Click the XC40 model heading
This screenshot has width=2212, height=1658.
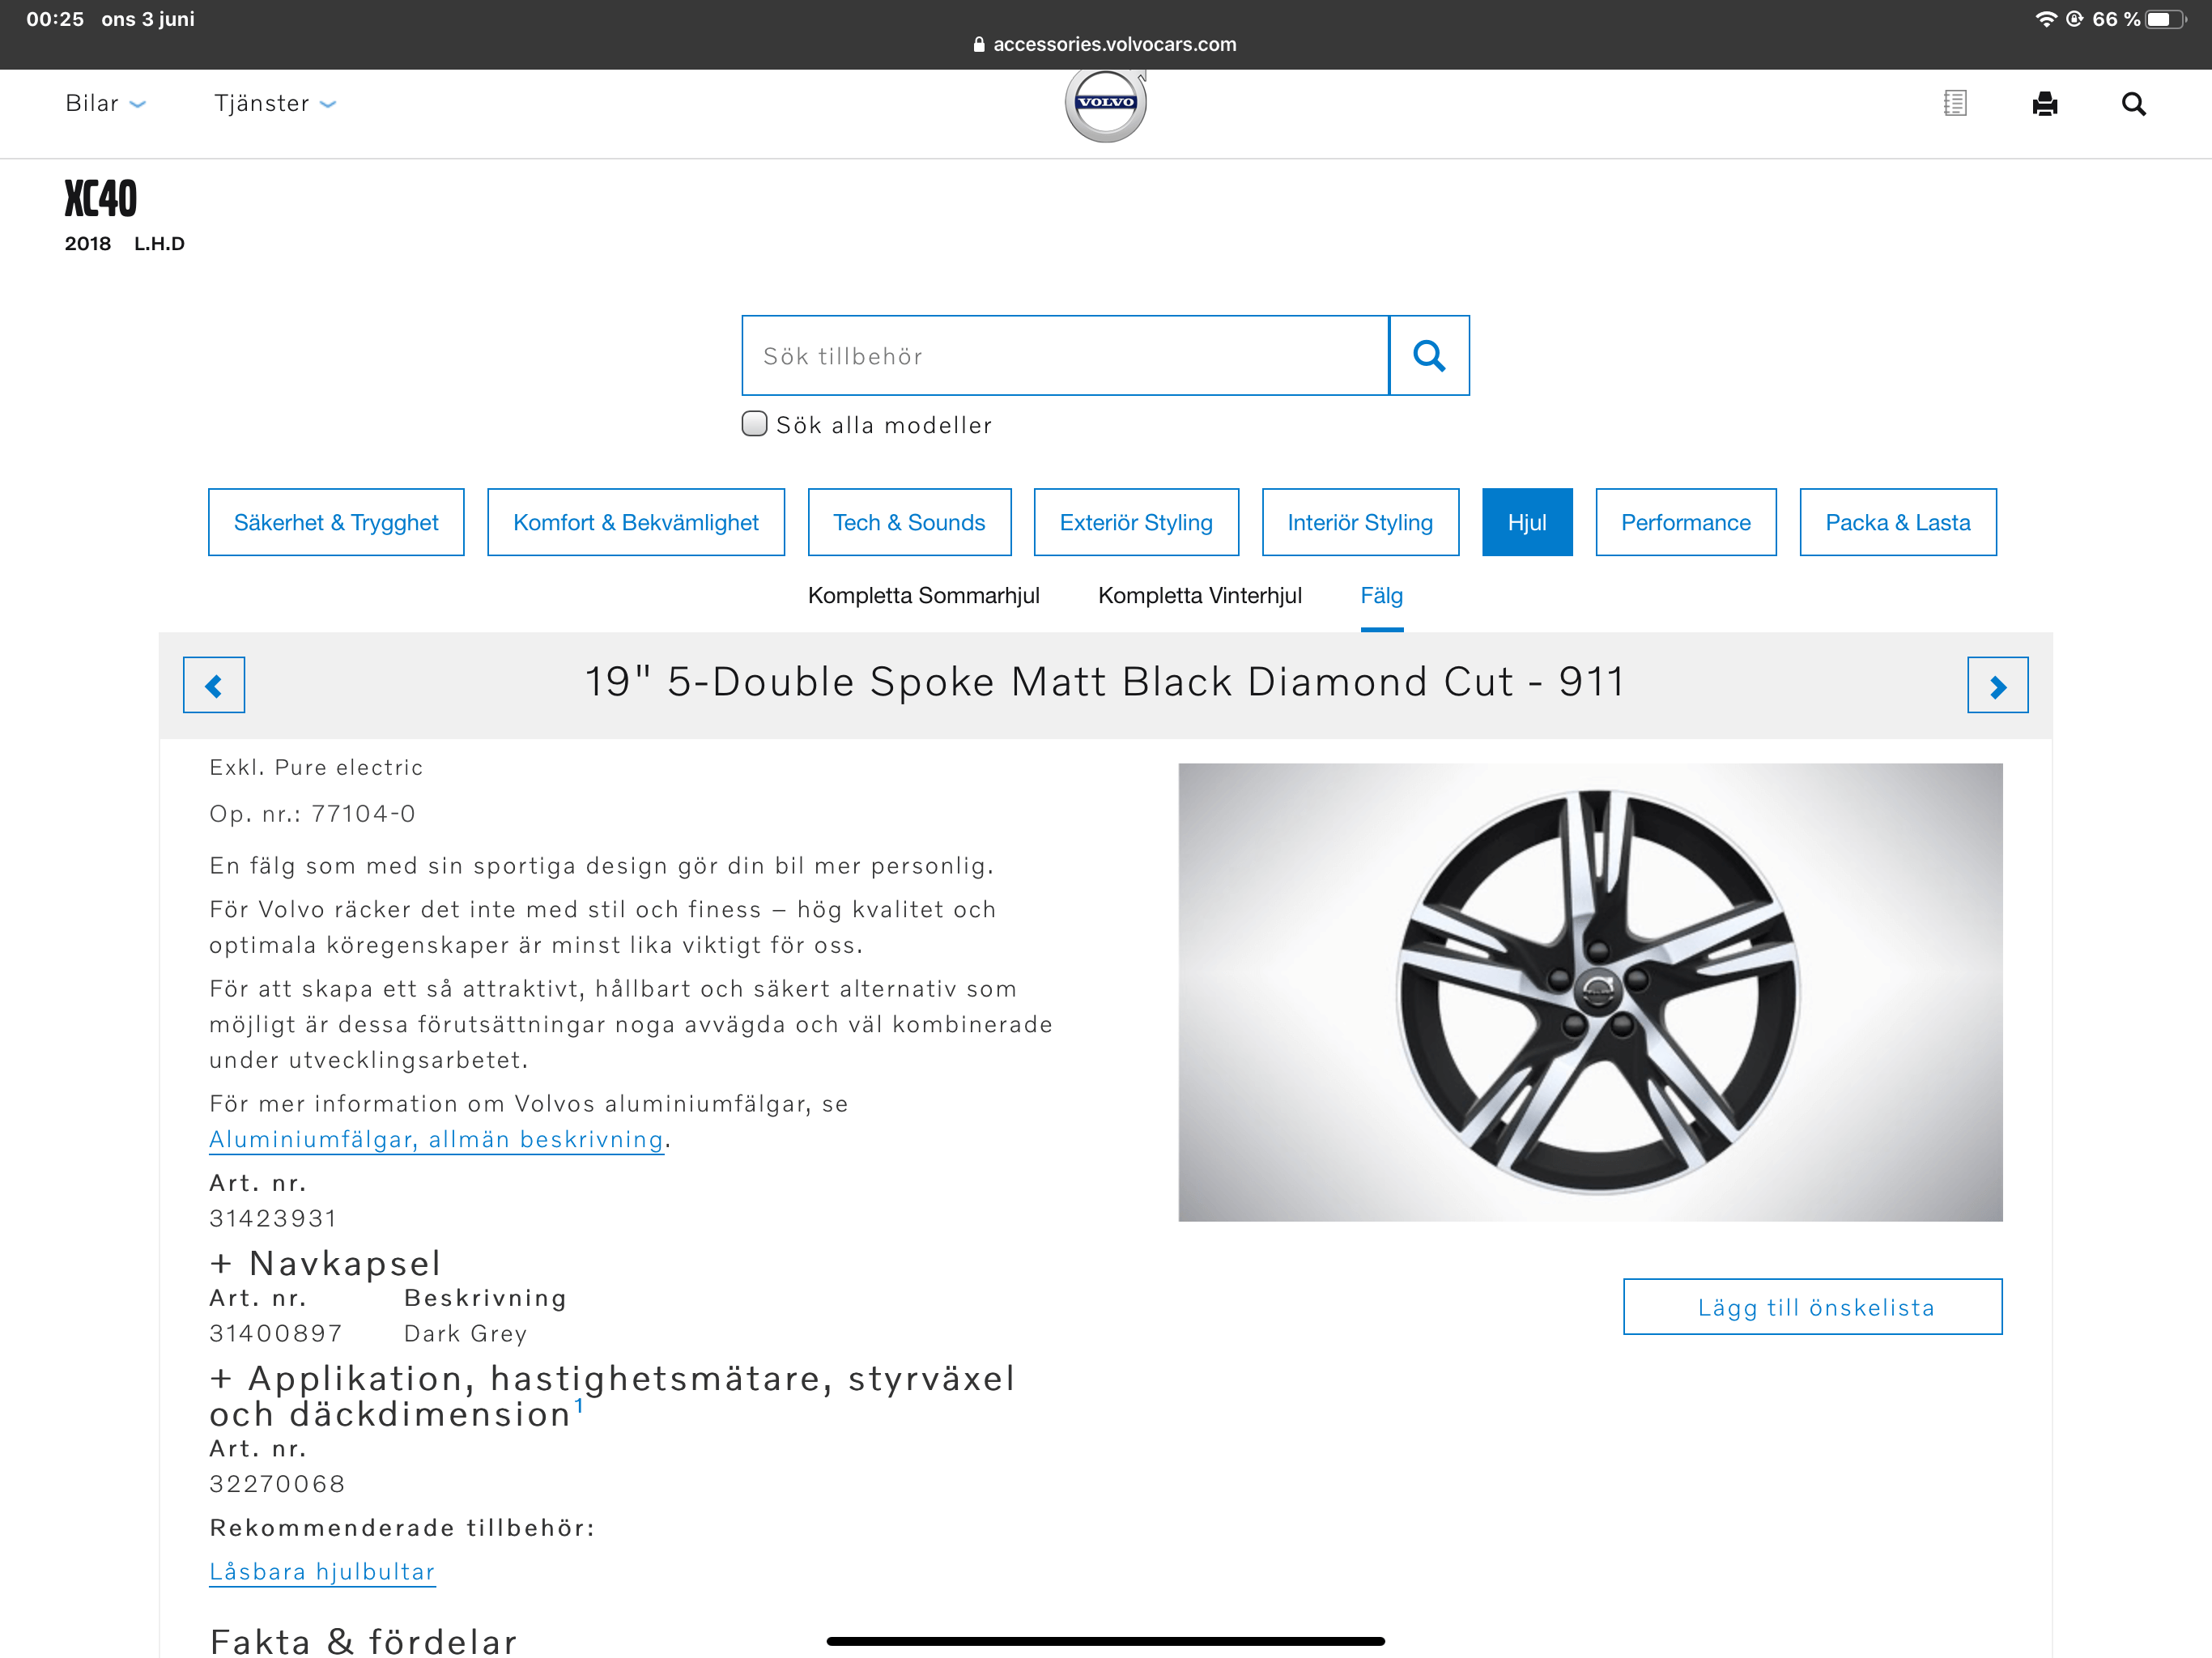click(101, 198)
